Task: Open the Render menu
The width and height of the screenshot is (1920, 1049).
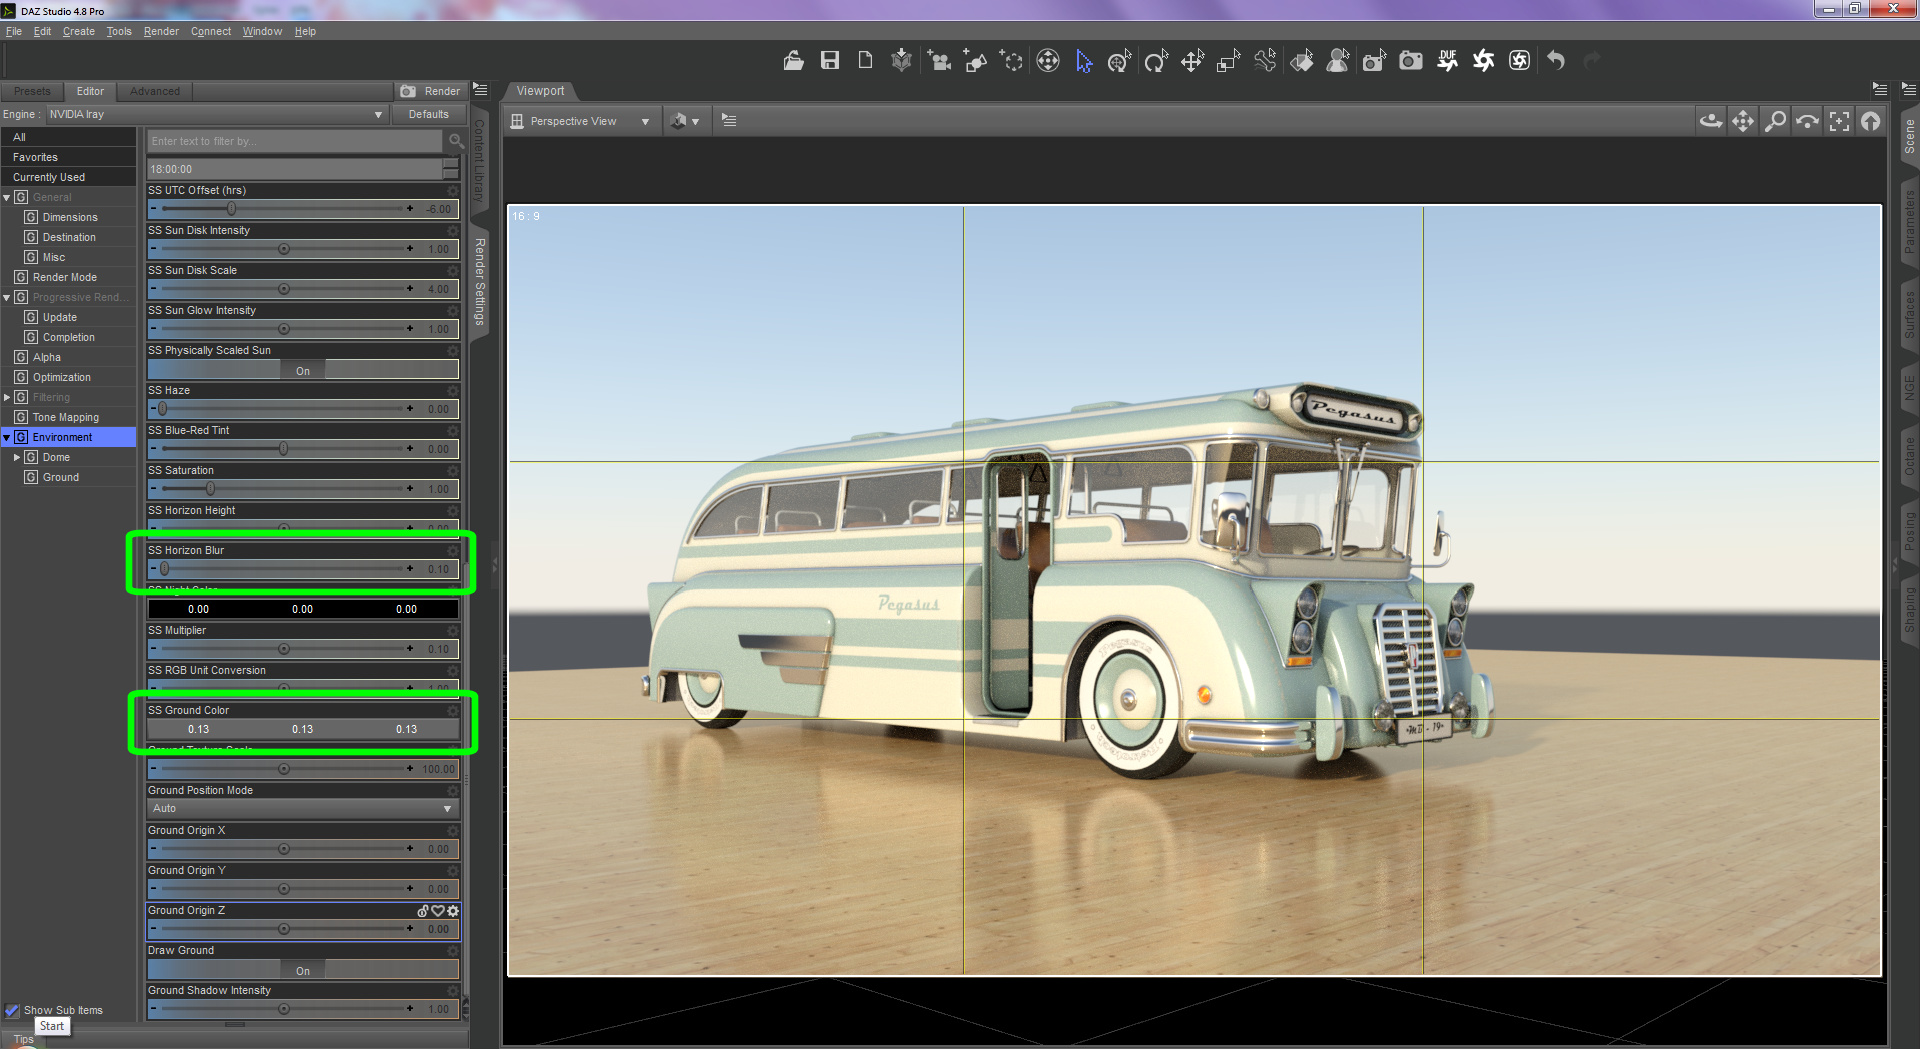Action: (161, 31)
